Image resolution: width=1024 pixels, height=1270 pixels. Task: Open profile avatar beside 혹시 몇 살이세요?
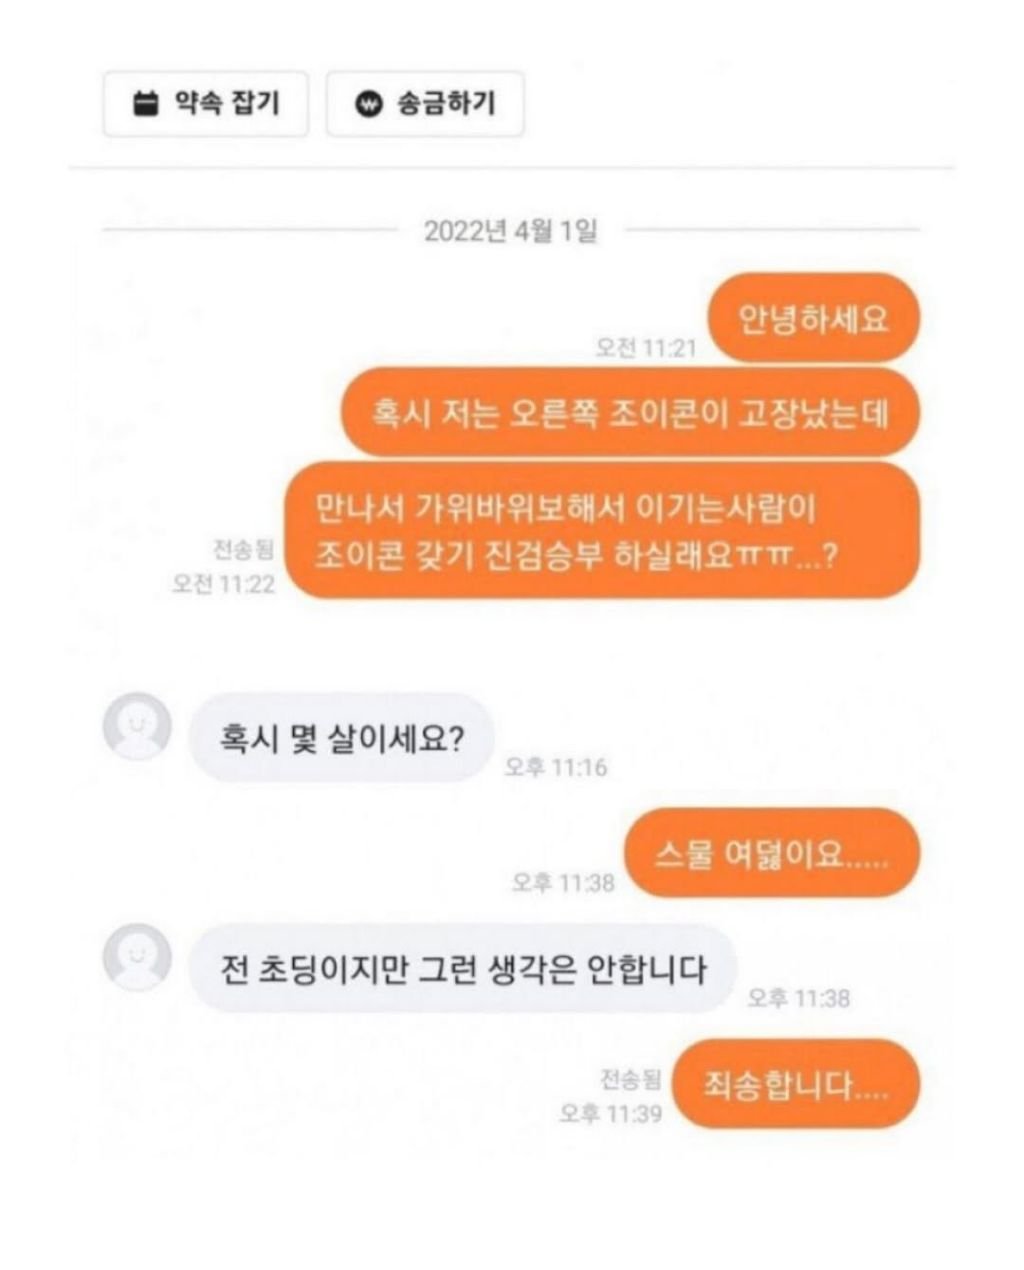(137, 726)
